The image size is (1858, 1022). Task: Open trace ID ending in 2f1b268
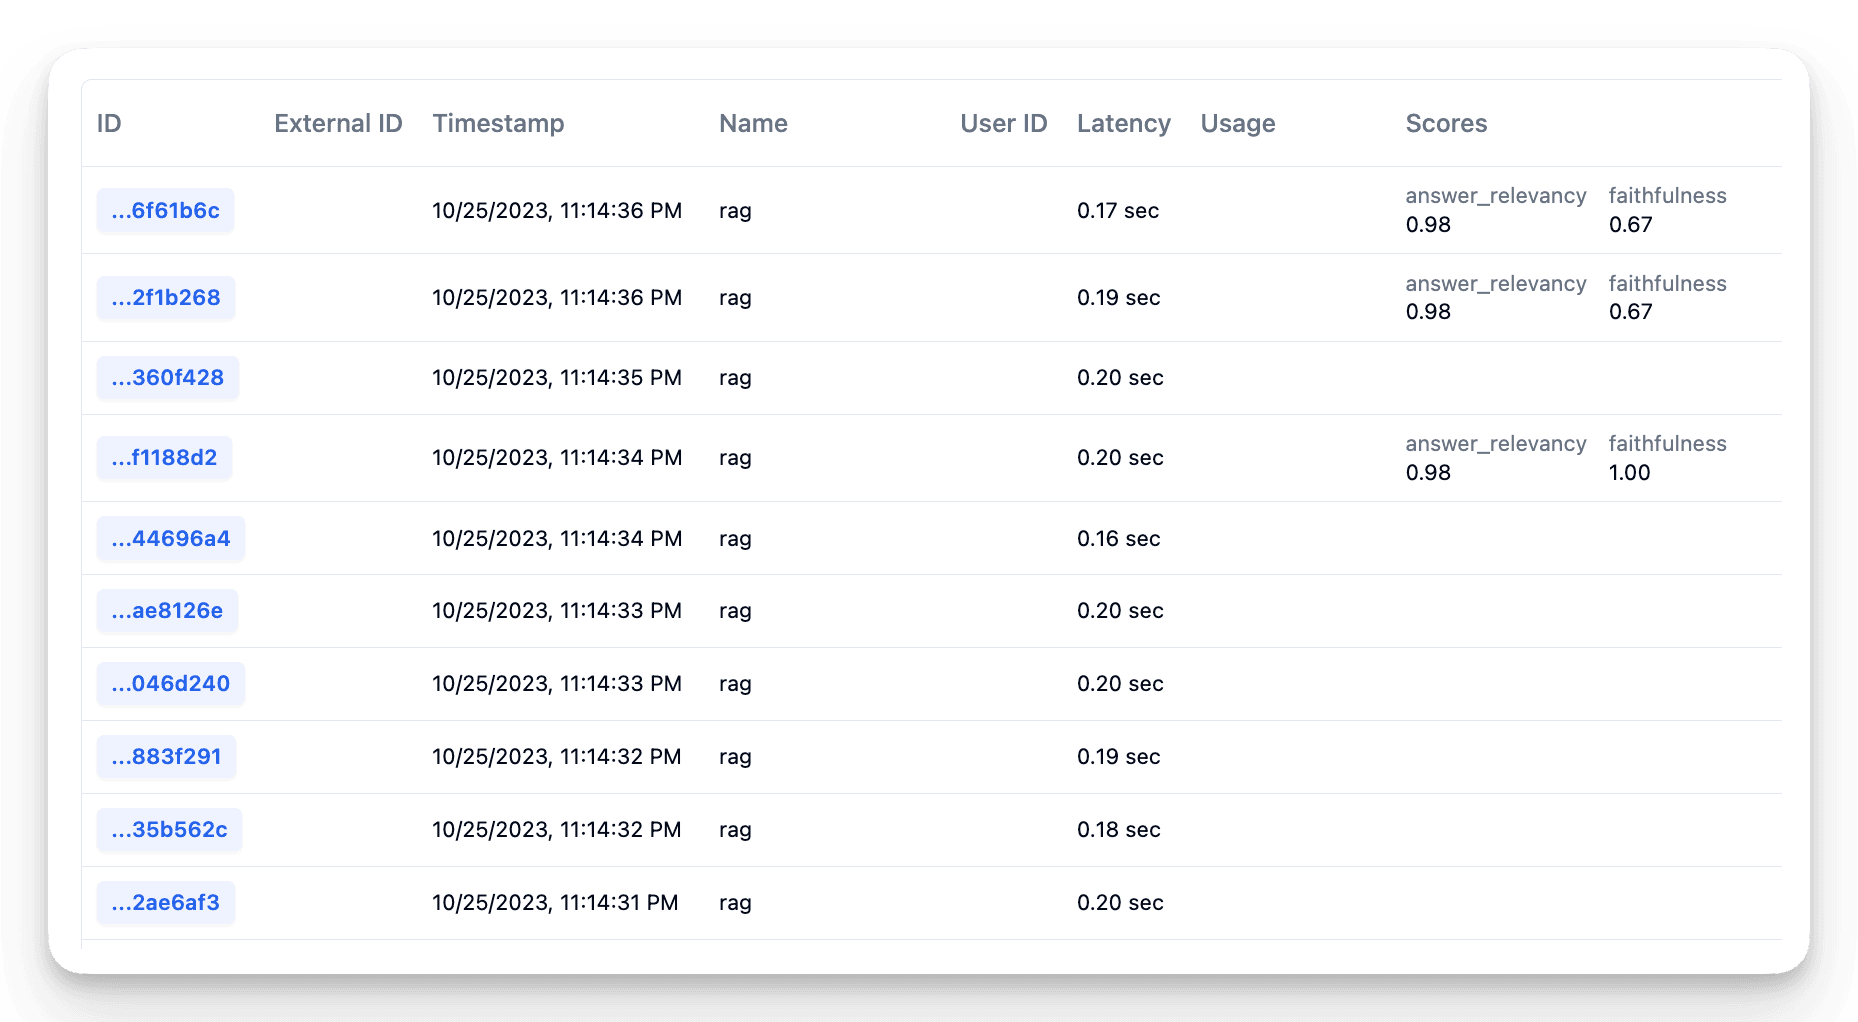165,298
